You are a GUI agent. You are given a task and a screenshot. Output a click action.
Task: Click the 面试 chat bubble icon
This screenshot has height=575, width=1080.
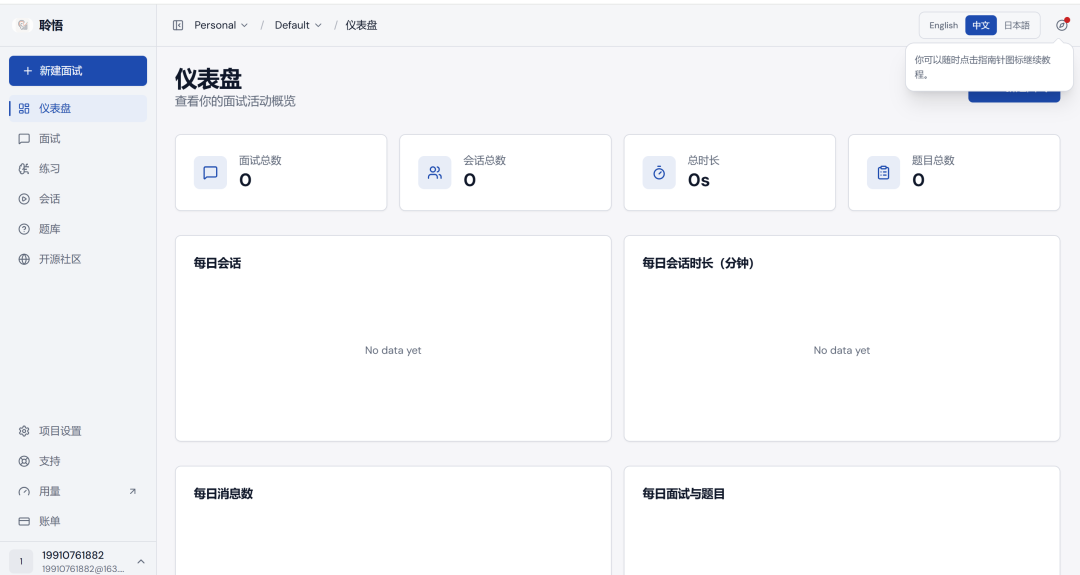[x=24, y=139]
